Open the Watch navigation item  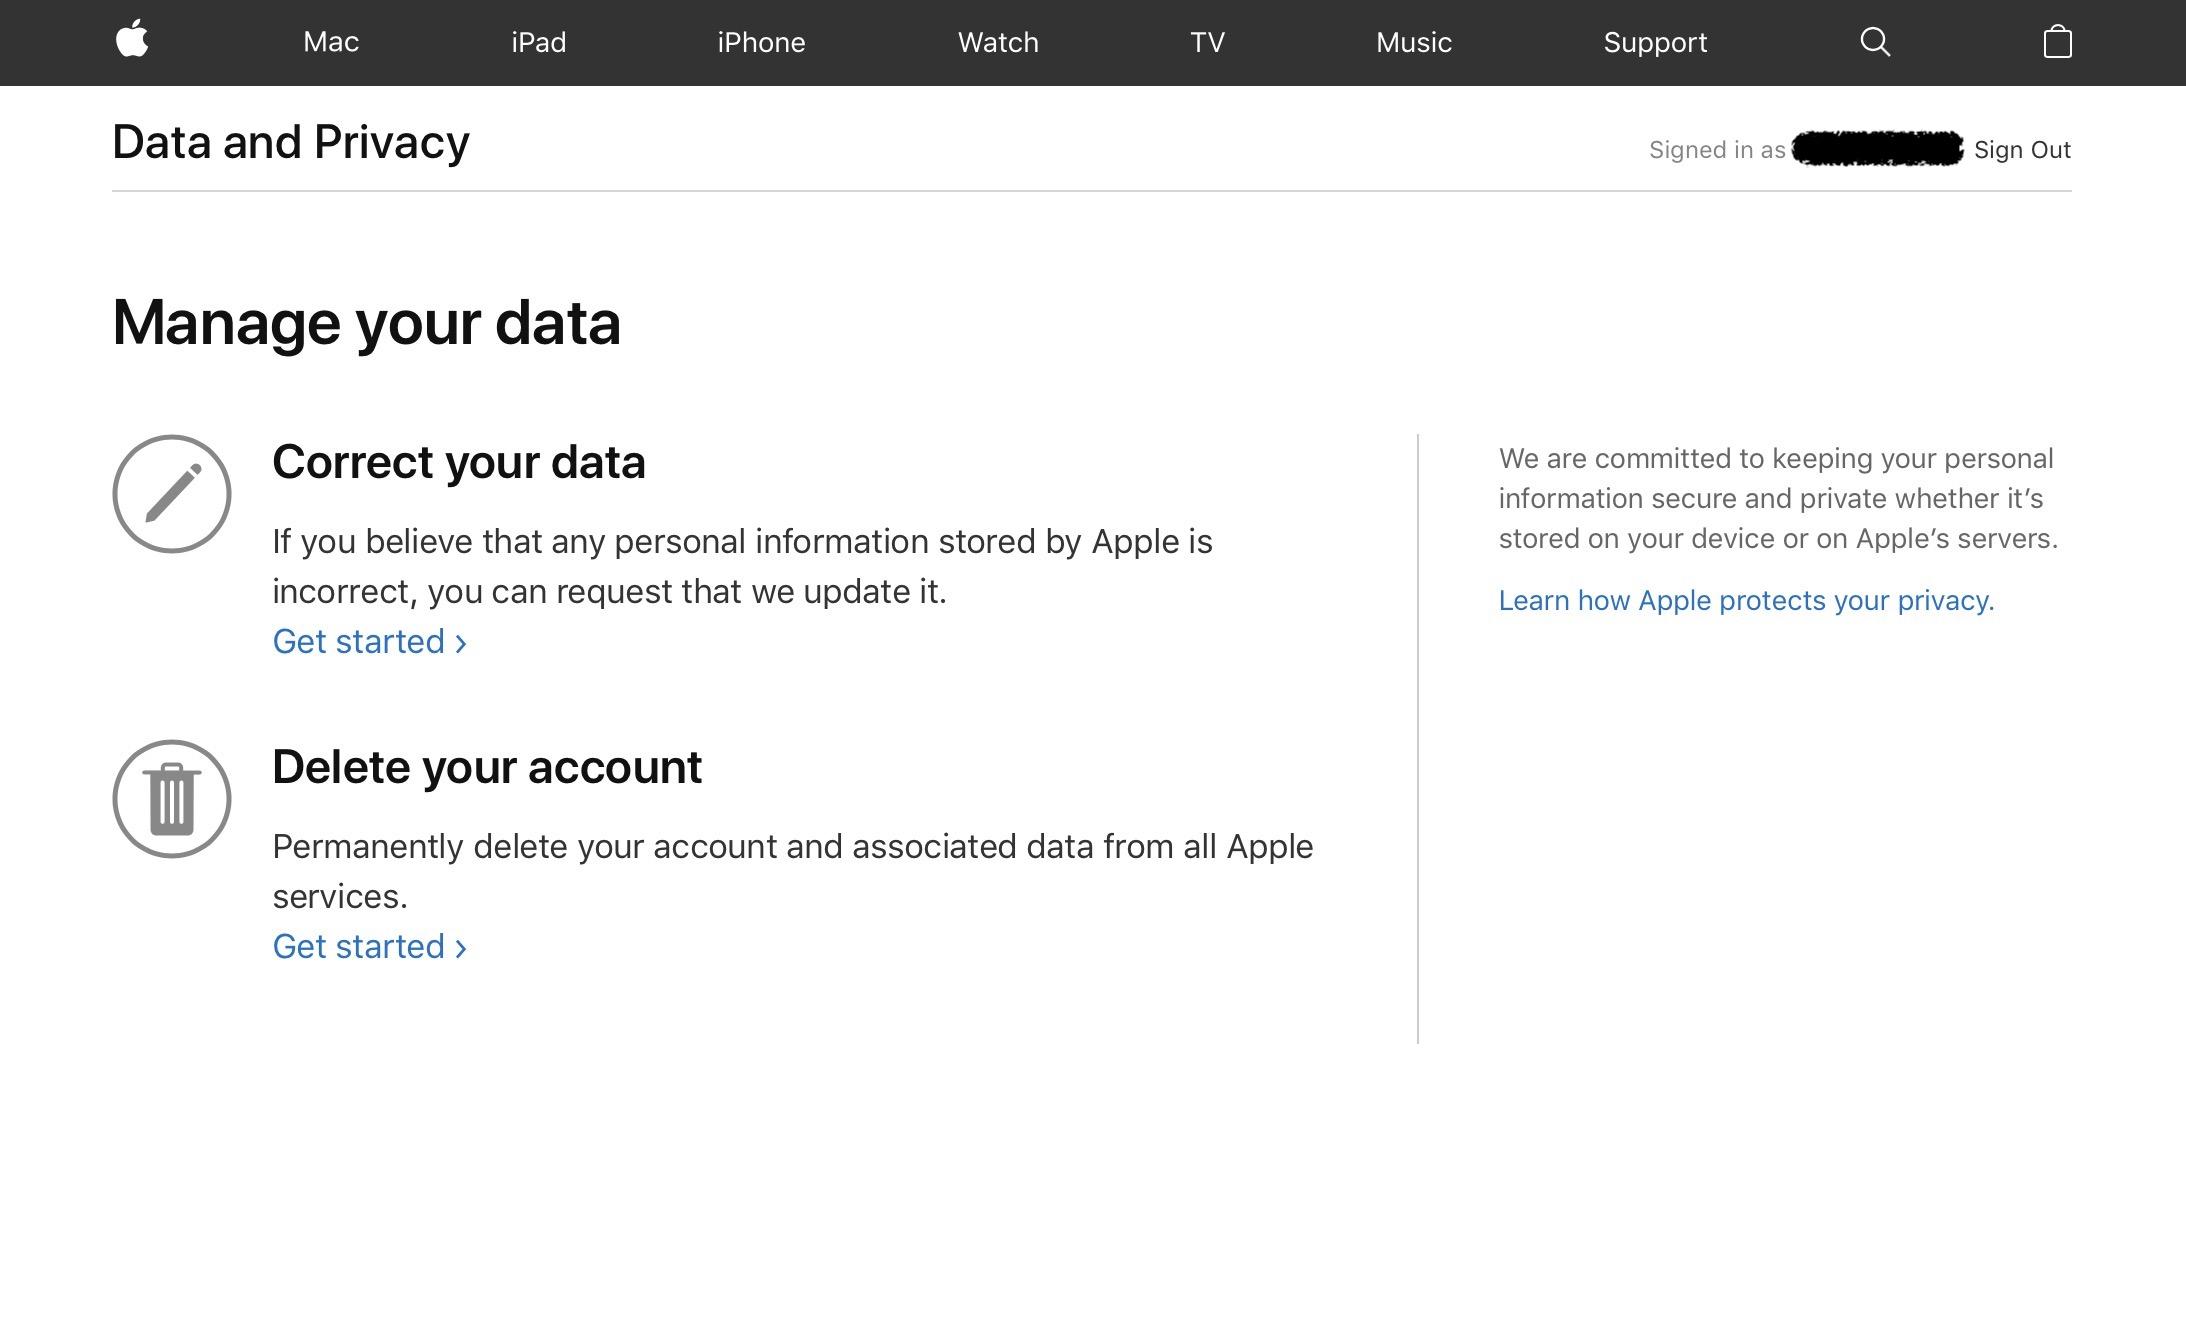pos(998,42)
